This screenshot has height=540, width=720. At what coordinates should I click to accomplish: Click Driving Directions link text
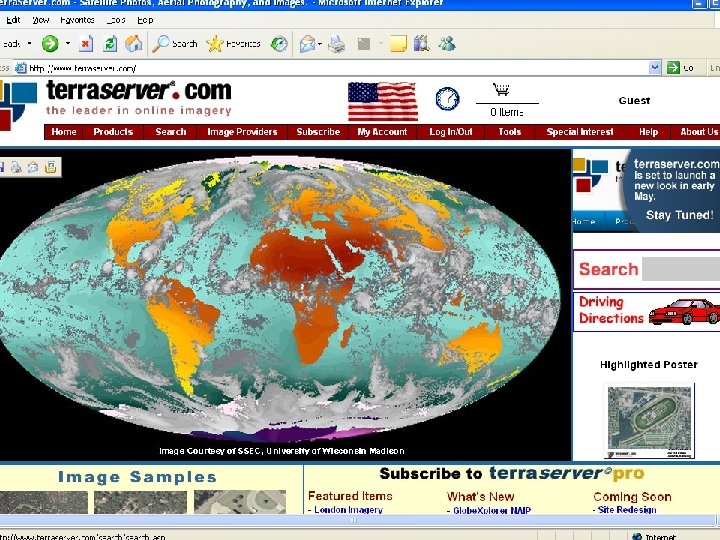611,310
